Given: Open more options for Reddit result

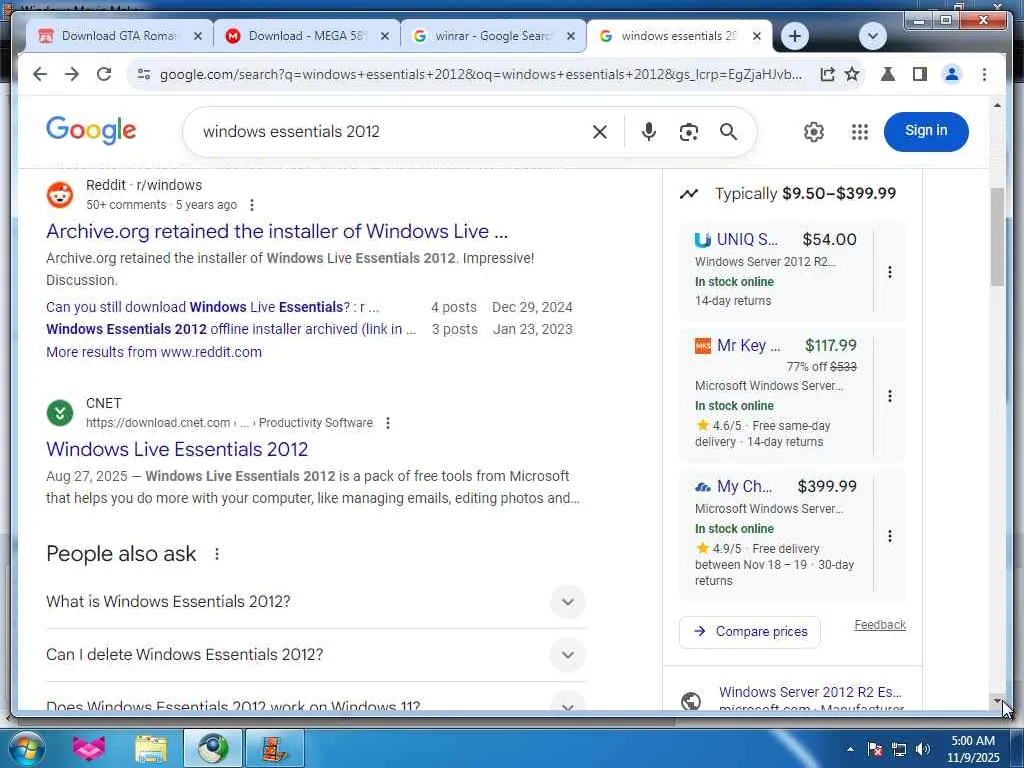Looking at the screenshot, I should coord(252,205).
